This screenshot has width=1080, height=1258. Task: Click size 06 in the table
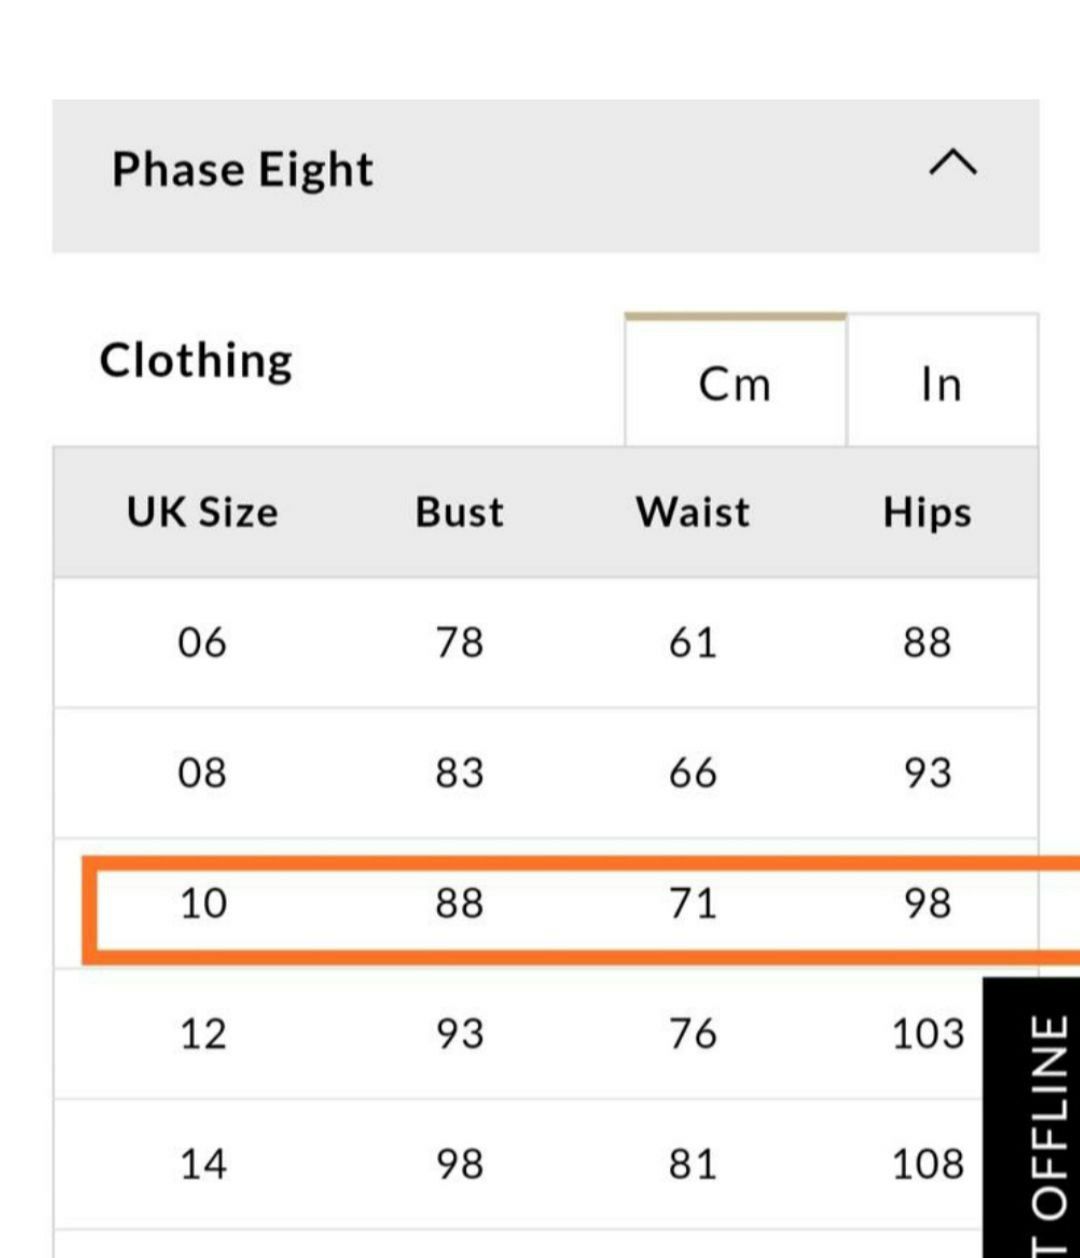[x=202, y=642]
